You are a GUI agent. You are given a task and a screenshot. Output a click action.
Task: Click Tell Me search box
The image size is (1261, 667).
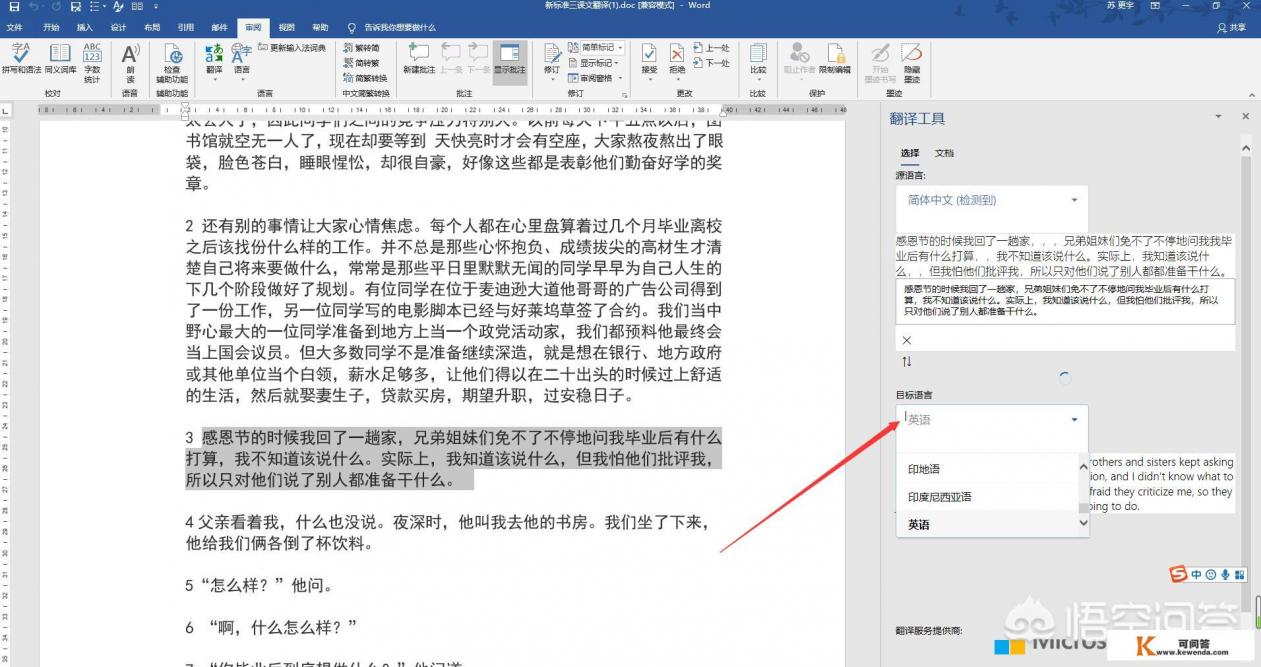coord(392,27)
